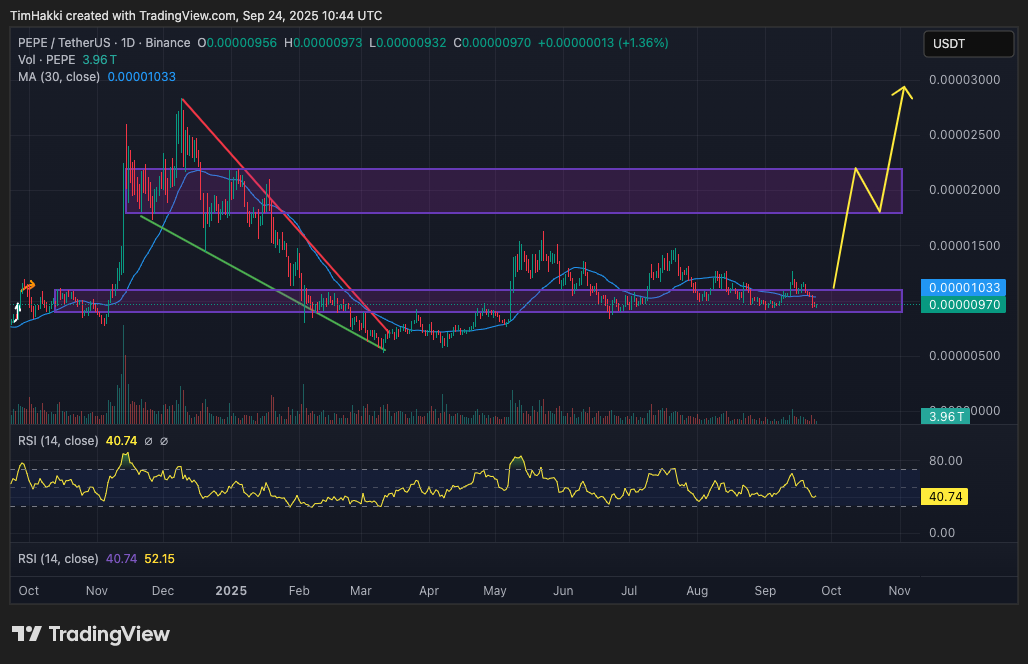Image resolution: width=1028 pixels, height=664 pixels.
Task: Click the TradingView wordmark text
Action: [x=109, y=635]
